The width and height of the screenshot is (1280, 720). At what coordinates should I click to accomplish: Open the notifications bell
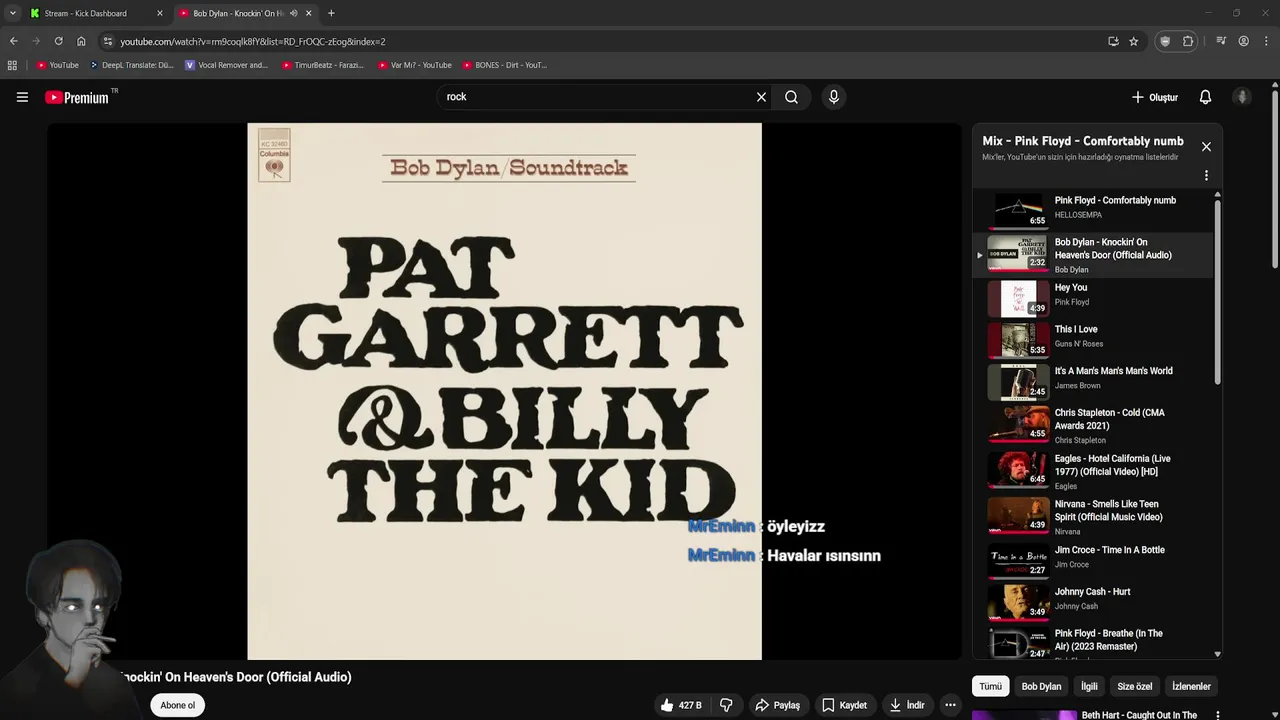click(x=1205, y=97)
